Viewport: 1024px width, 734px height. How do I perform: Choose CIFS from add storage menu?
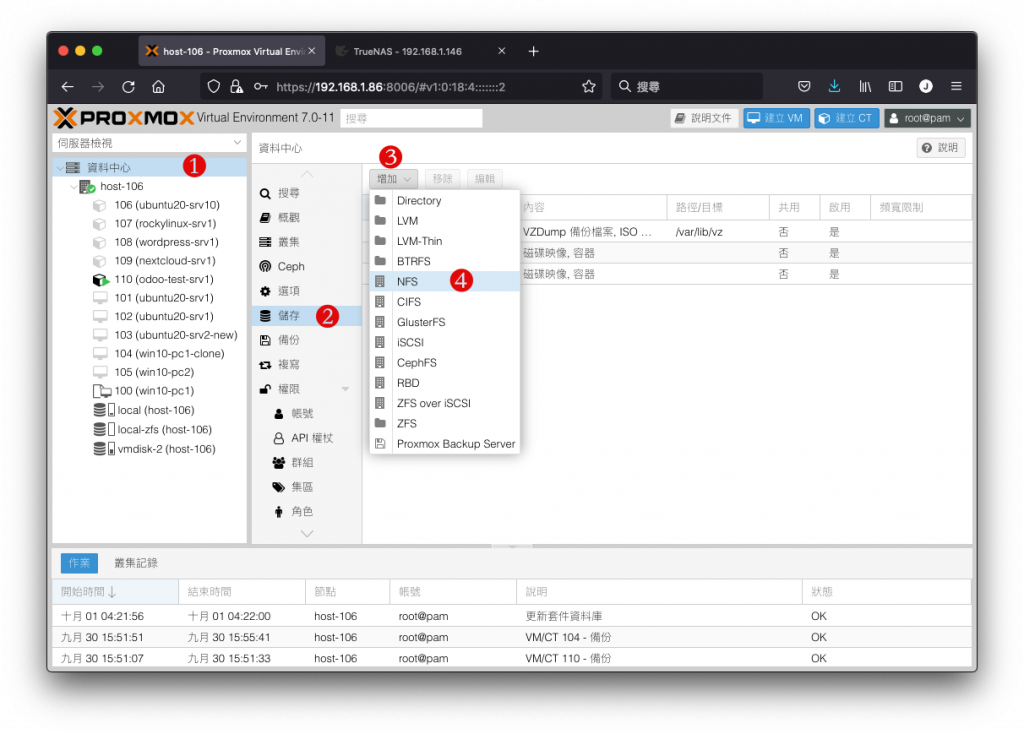coord(444,302)
